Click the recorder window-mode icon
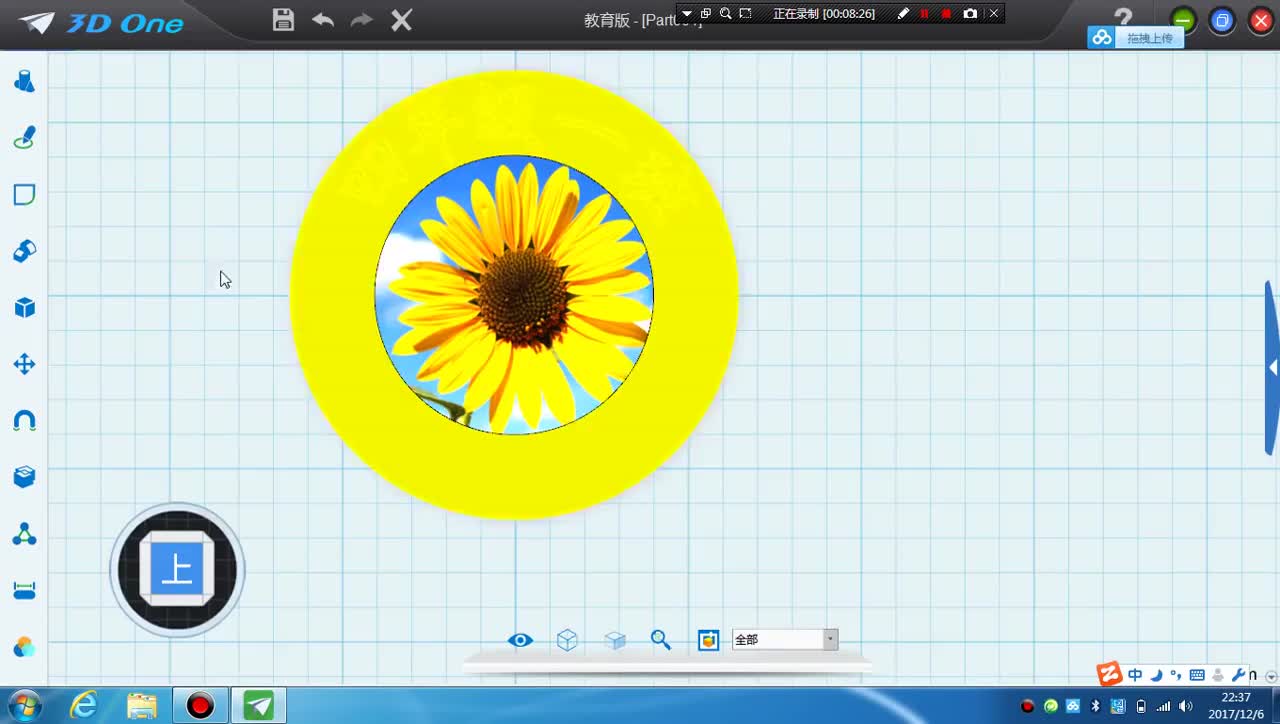This screenshot has width=1280, height=724. click(706, 13)
